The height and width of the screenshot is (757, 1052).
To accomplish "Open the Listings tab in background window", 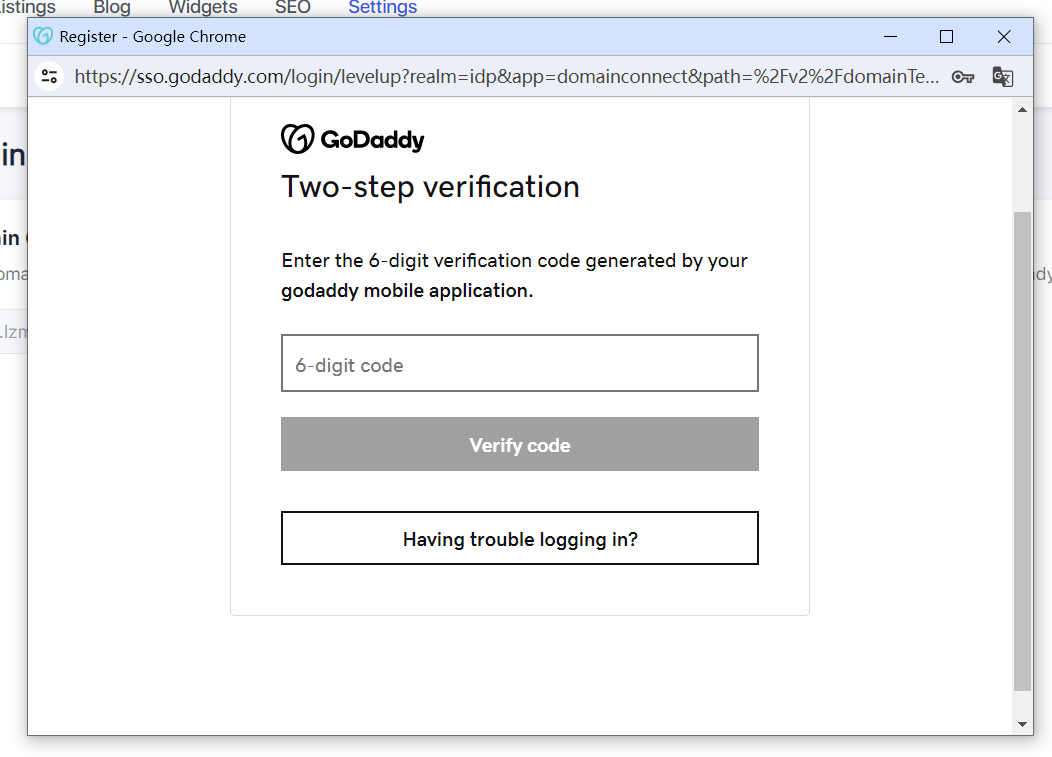I will (27, 7).
